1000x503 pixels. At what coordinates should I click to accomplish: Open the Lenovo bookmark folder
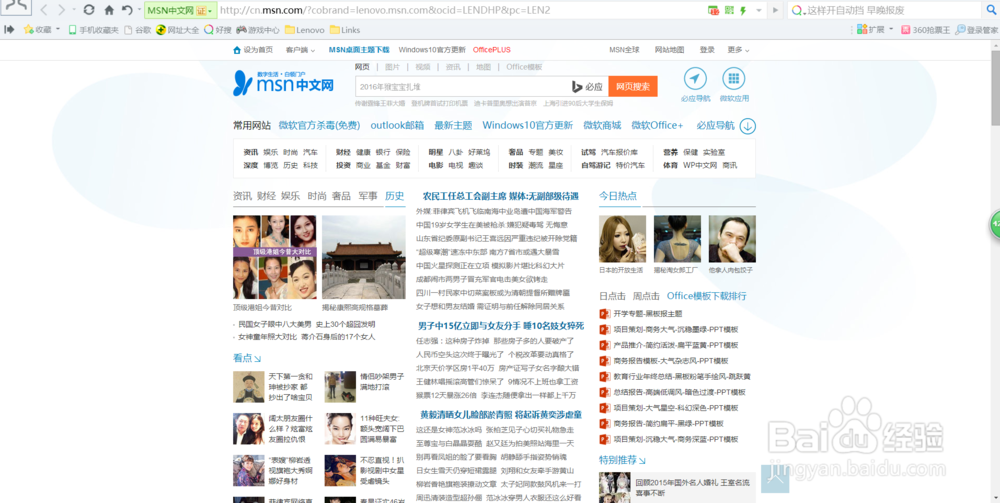(304, 29)
